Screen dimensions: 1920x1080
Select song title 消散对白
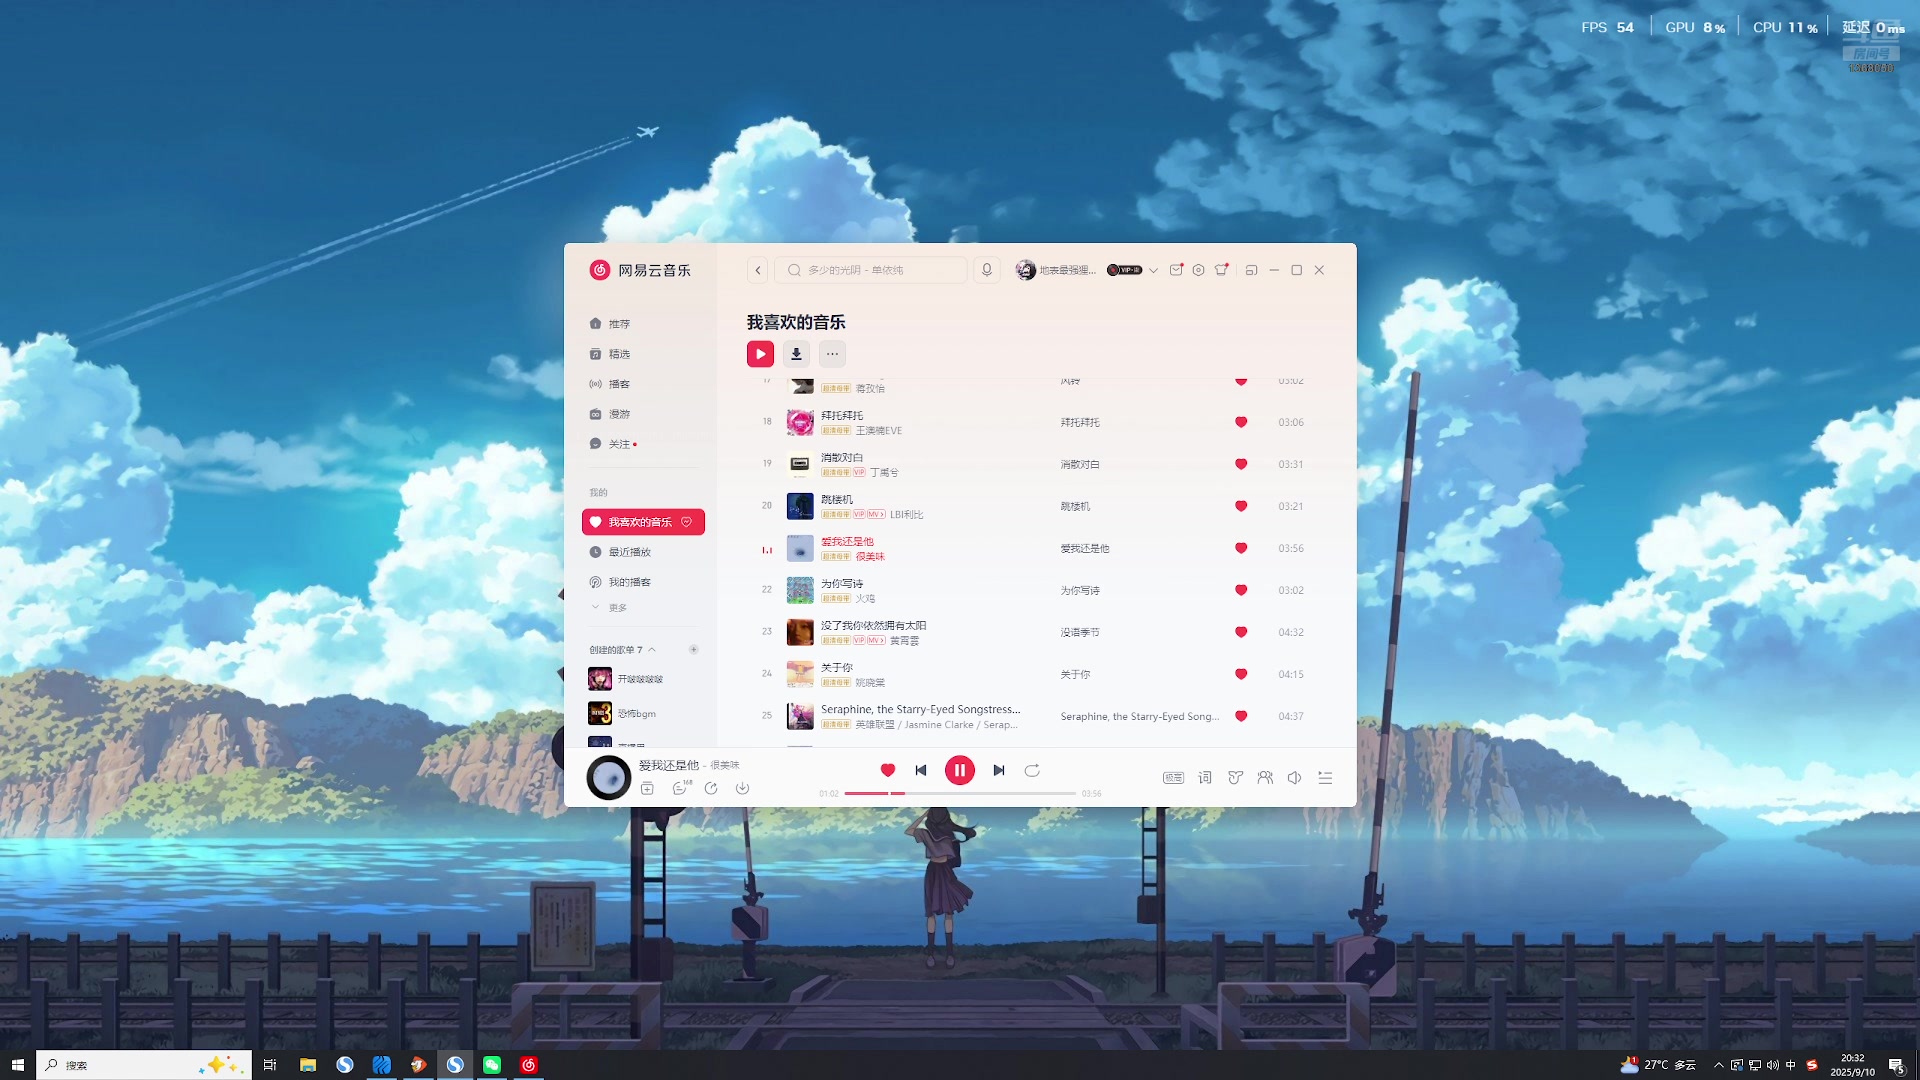click(842, 457)
